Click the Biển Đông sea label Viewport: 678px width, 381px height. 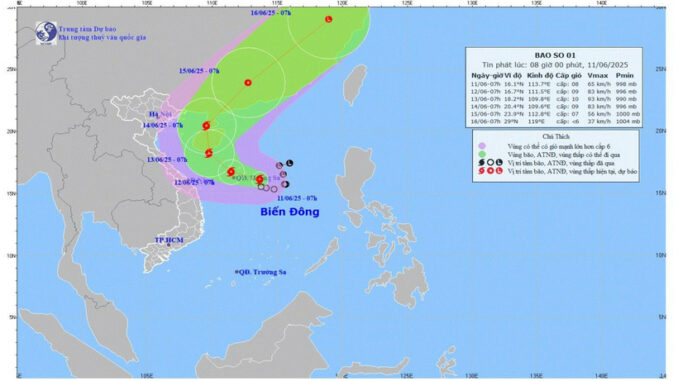(290, 211)
